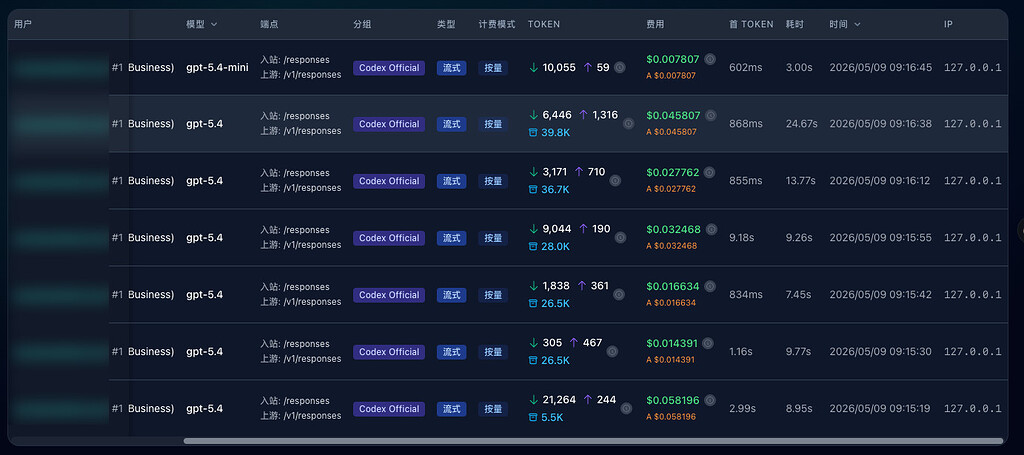
Task: Click the 13.77s duration value
Action: point(801,181)
